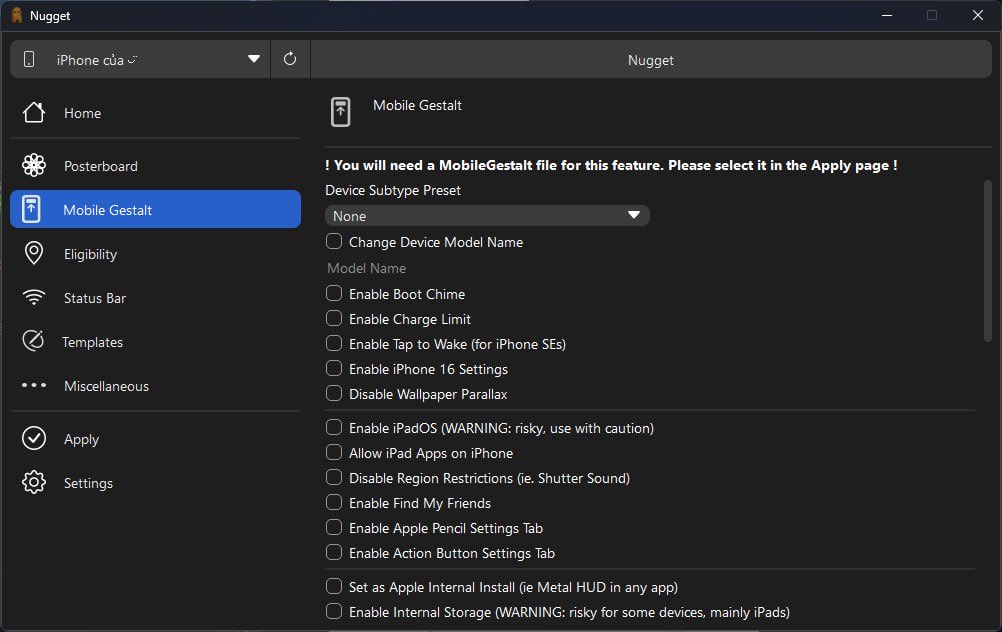The image size is (1002, 632).
Task: Click the Nugget app icon in the title bar
Action: point(17,15)
